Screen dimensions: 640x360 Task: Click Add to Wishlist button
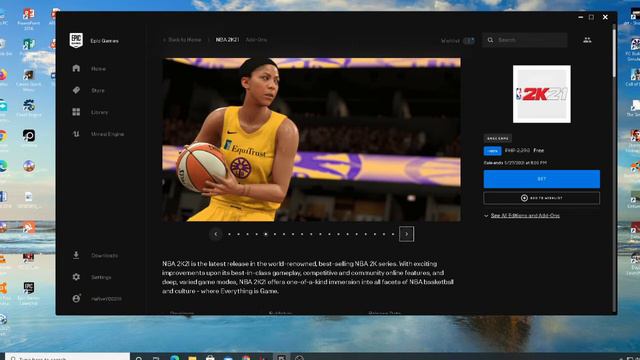(542, 198)
